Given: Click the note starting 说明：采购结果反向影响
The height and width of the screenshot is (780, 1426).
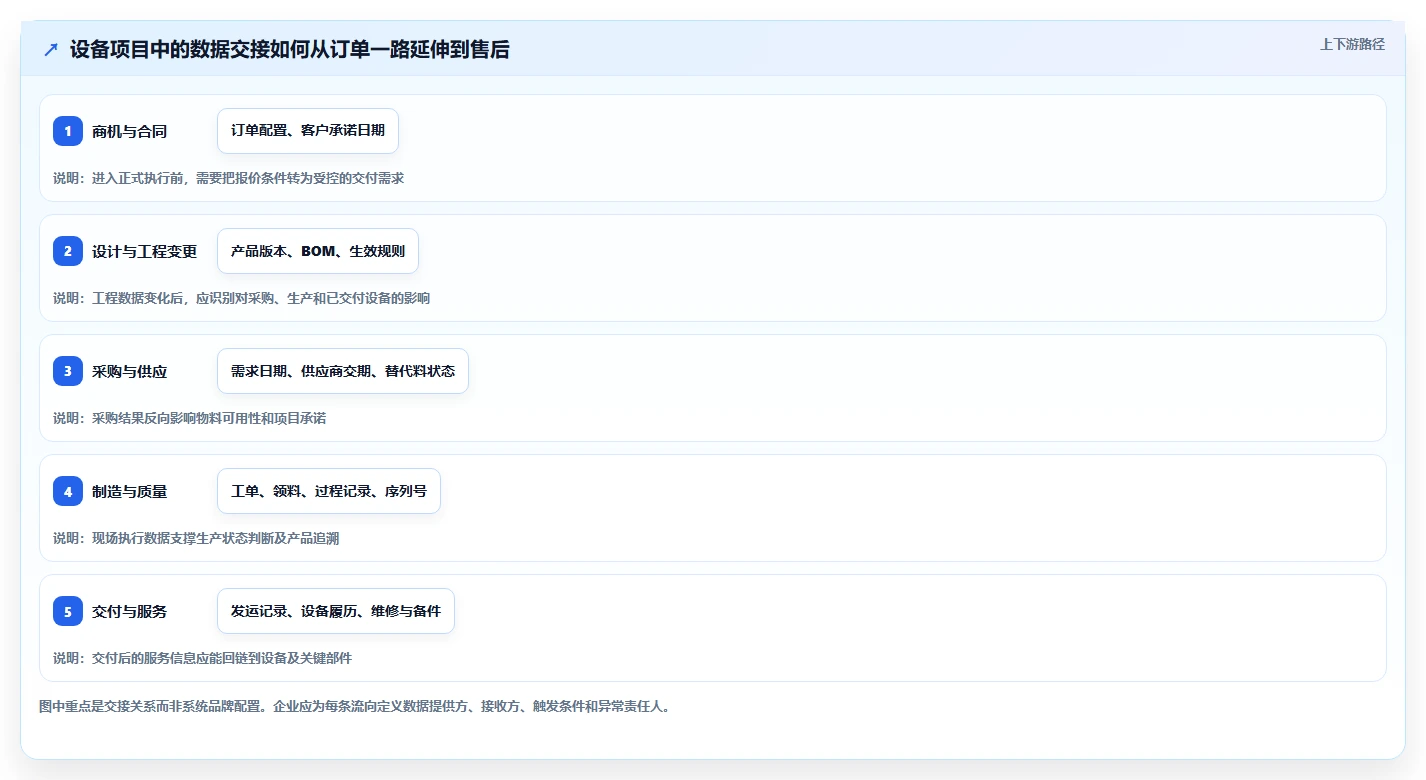Looking at the screenshot, I should pos(189,418).
